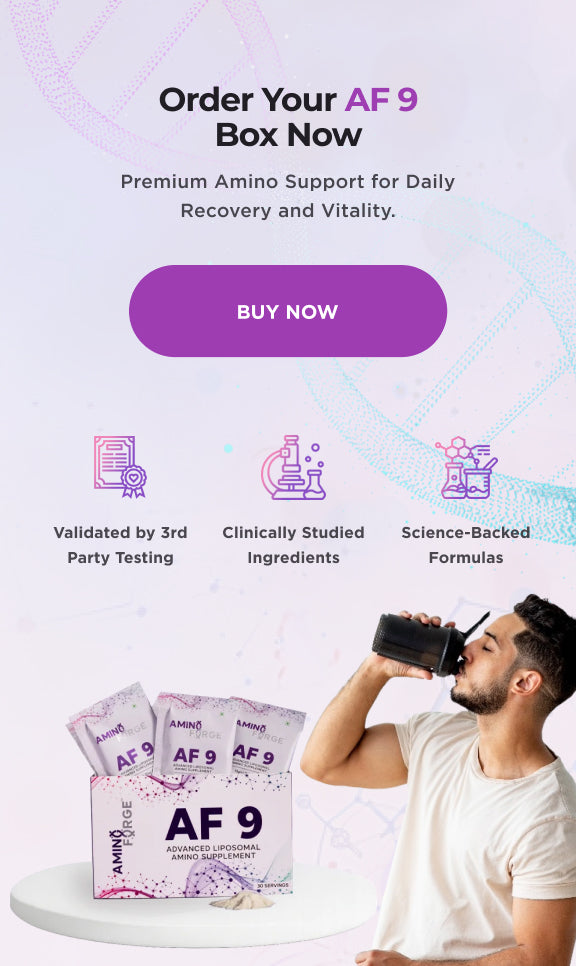The width and height of the screenshot is (576, 966).
Task: Click the AF 9 product box image
Action: pos(192,835)
